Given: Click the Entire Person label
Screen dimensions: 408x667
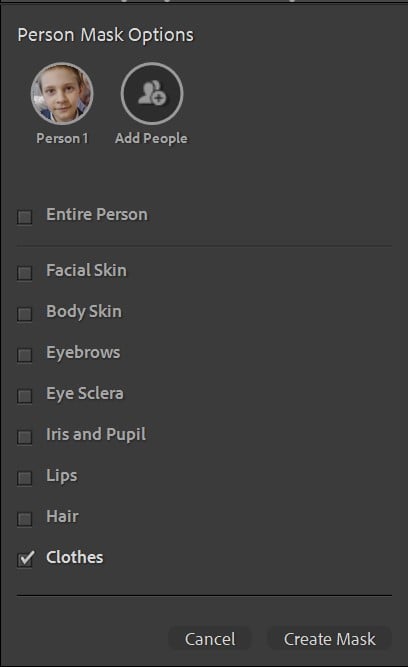Looking at the screenshot, I should [x=97, y=214].
